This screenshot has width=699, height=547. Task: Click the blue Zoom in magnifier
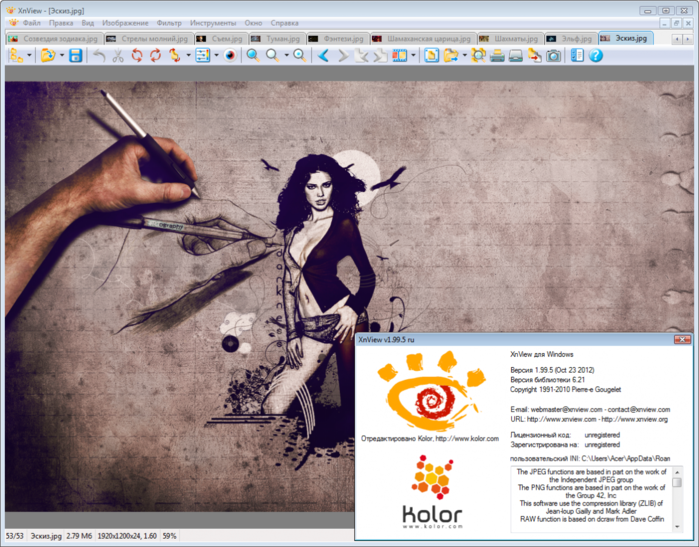pyautogui.click(x=253, y=56)
